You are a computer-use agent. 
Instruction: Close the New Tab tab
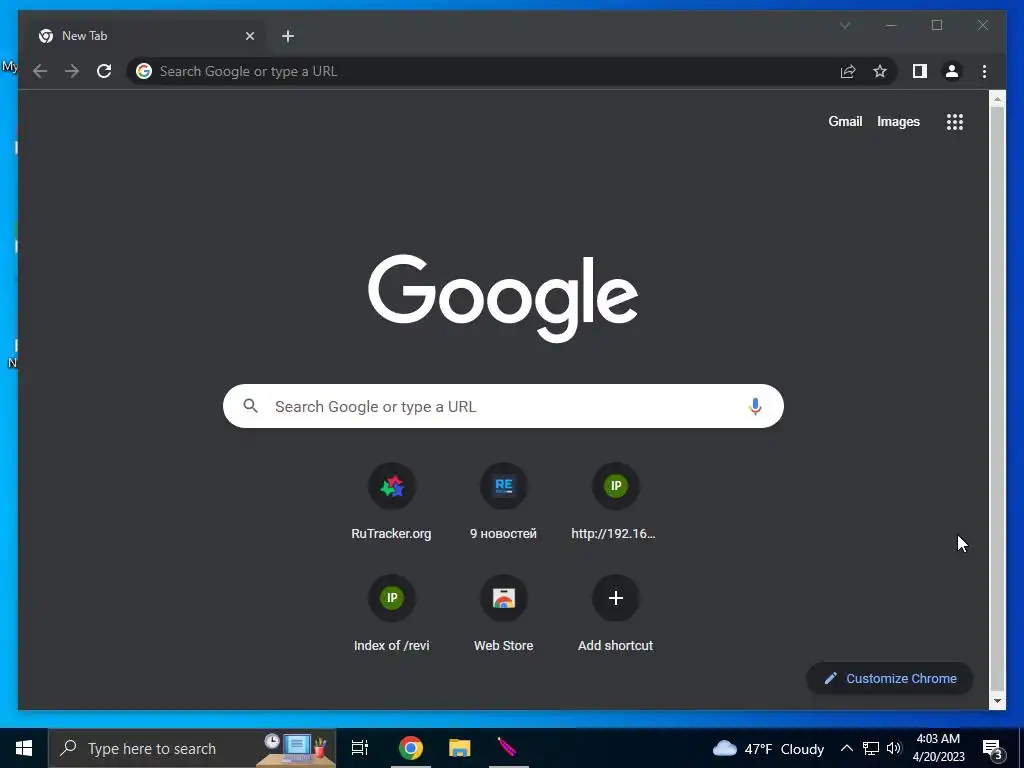[249, 36]
